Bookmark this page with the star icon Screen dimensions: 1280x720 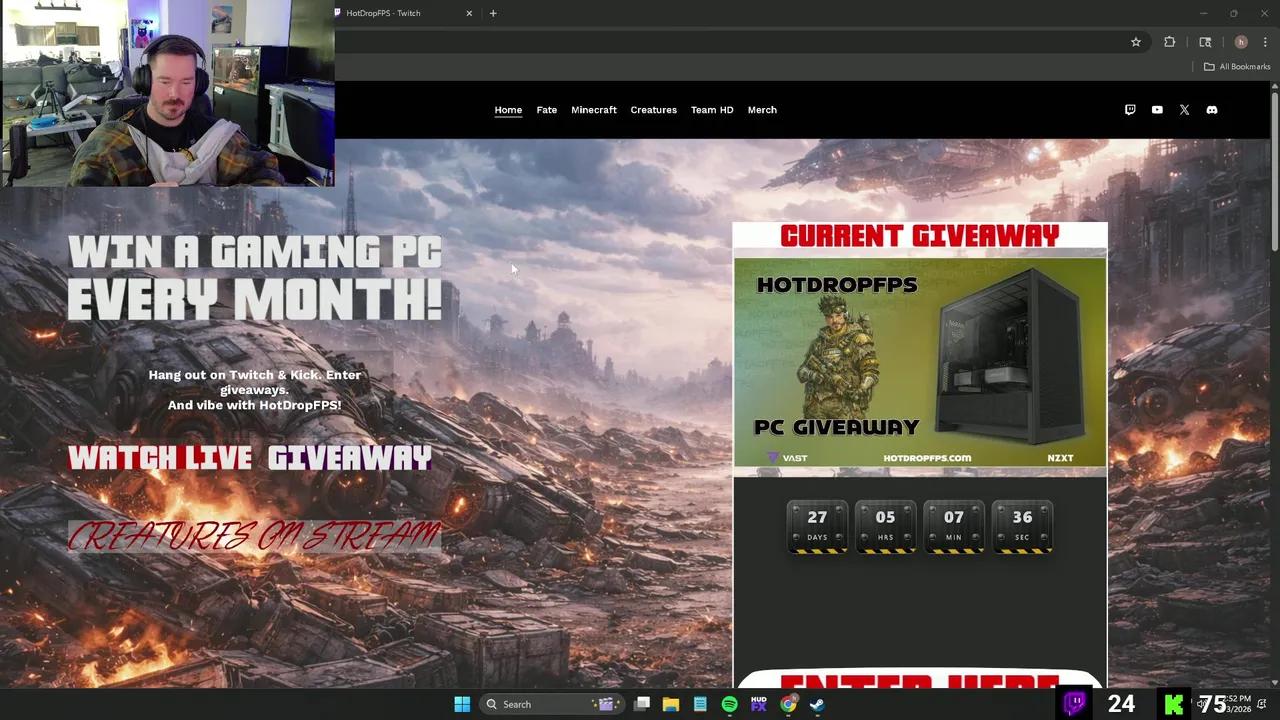1136,42
